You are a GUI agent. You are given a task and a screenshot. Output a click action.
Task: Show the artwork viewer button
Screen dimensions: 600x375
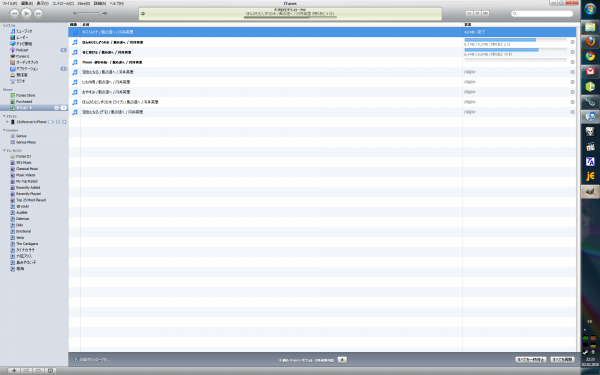click(51, 371)
